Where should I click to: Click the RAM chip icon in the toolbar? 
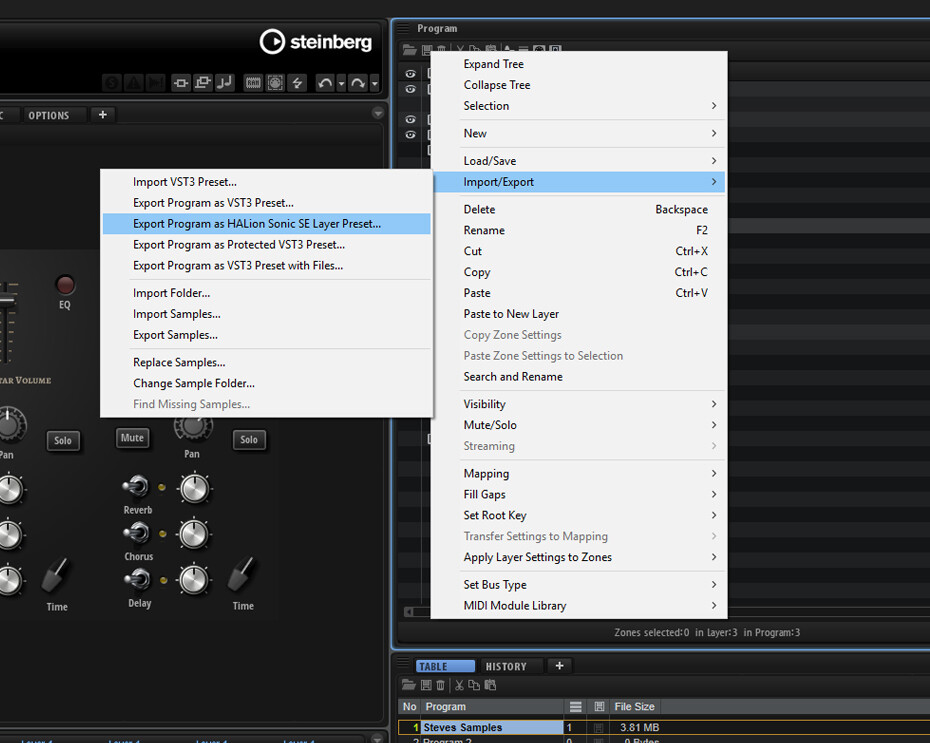click(253, 83)
